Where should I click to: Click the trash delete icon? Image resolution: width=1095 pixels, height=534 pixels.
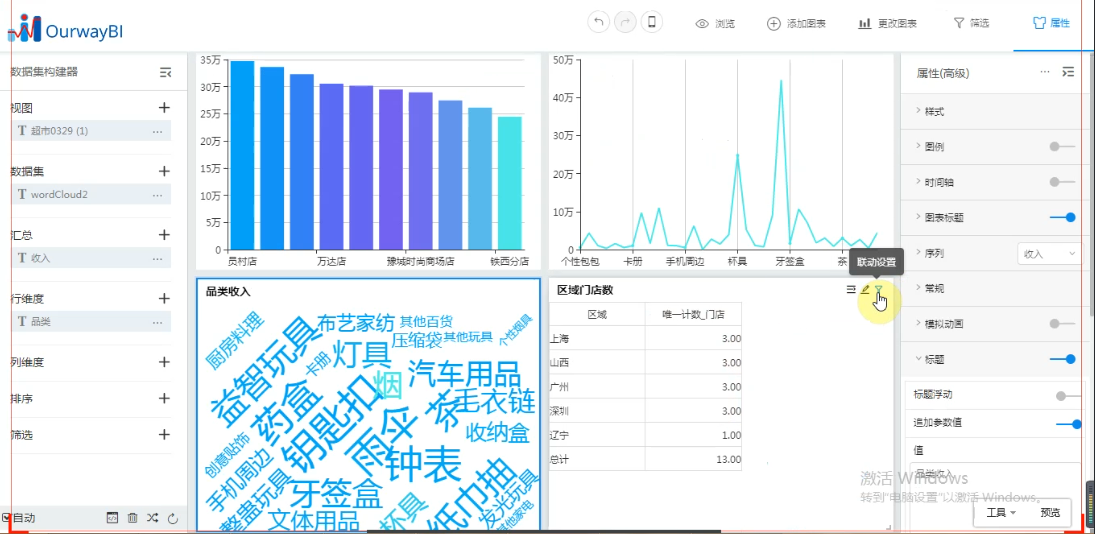pyautogui.click(x=132, y=518)
